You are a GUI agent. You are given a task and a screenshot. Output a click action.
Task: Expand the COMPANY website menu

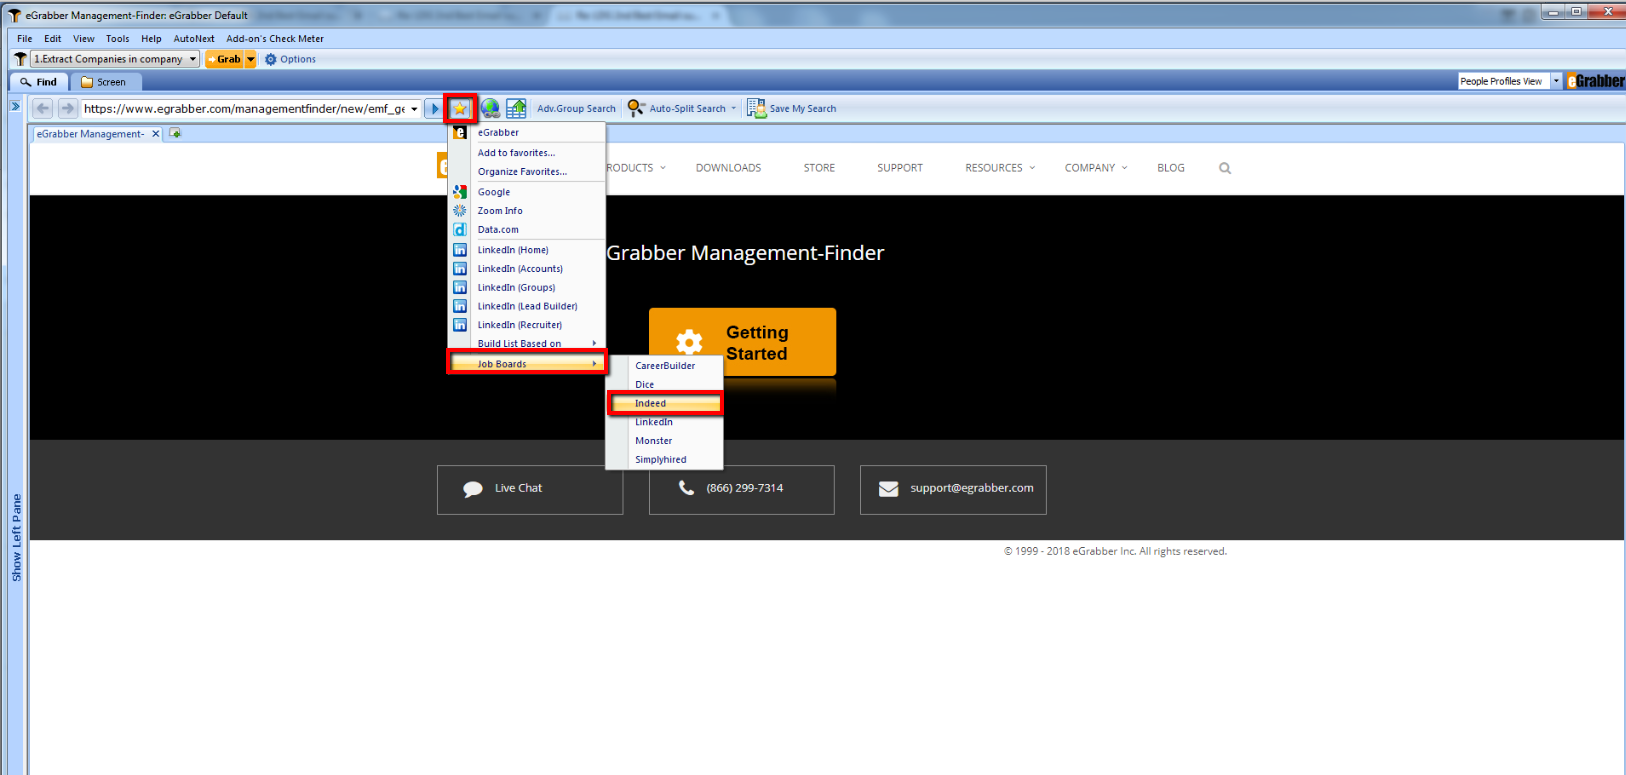[x=1124, y=168]
